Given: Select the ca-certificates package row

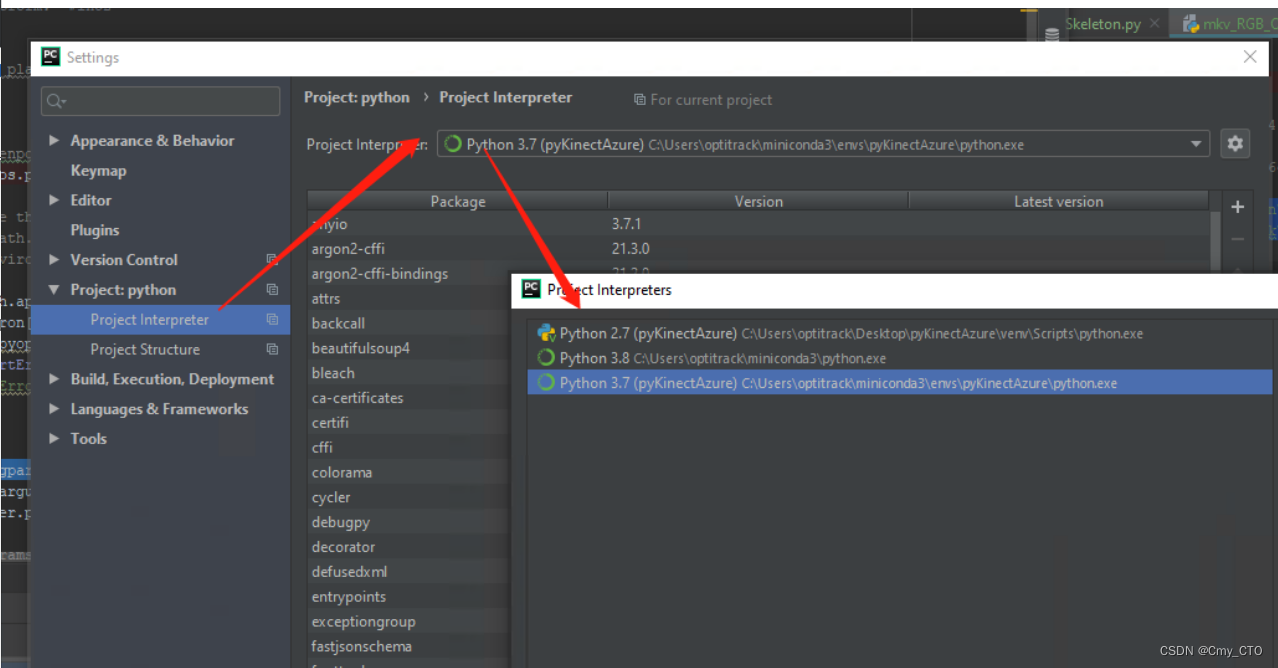Looking at the screenshot, I should pyautogui.click(x=409, y=398).
